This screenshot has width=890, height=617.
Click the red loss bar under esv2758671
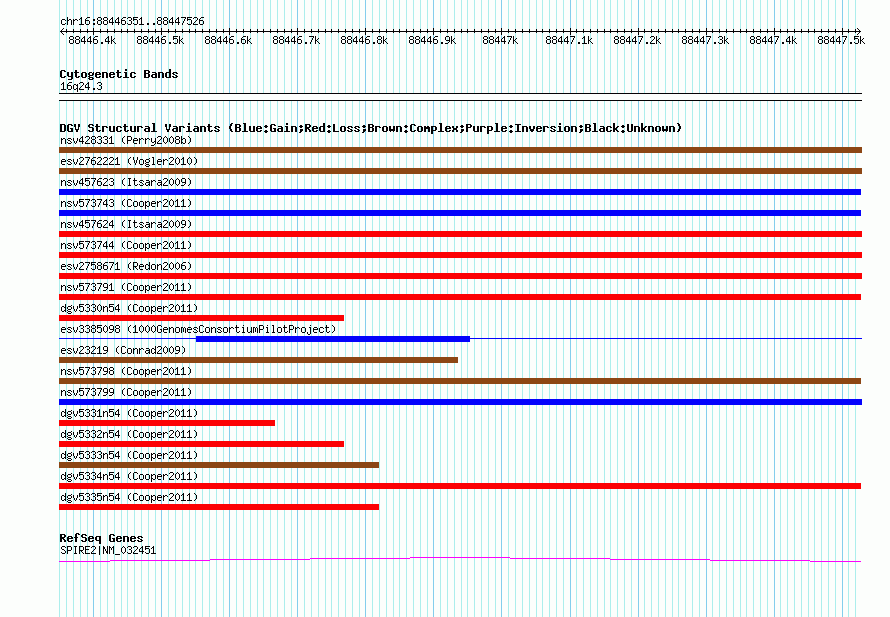pyautogui.click(x=460, y=276)
